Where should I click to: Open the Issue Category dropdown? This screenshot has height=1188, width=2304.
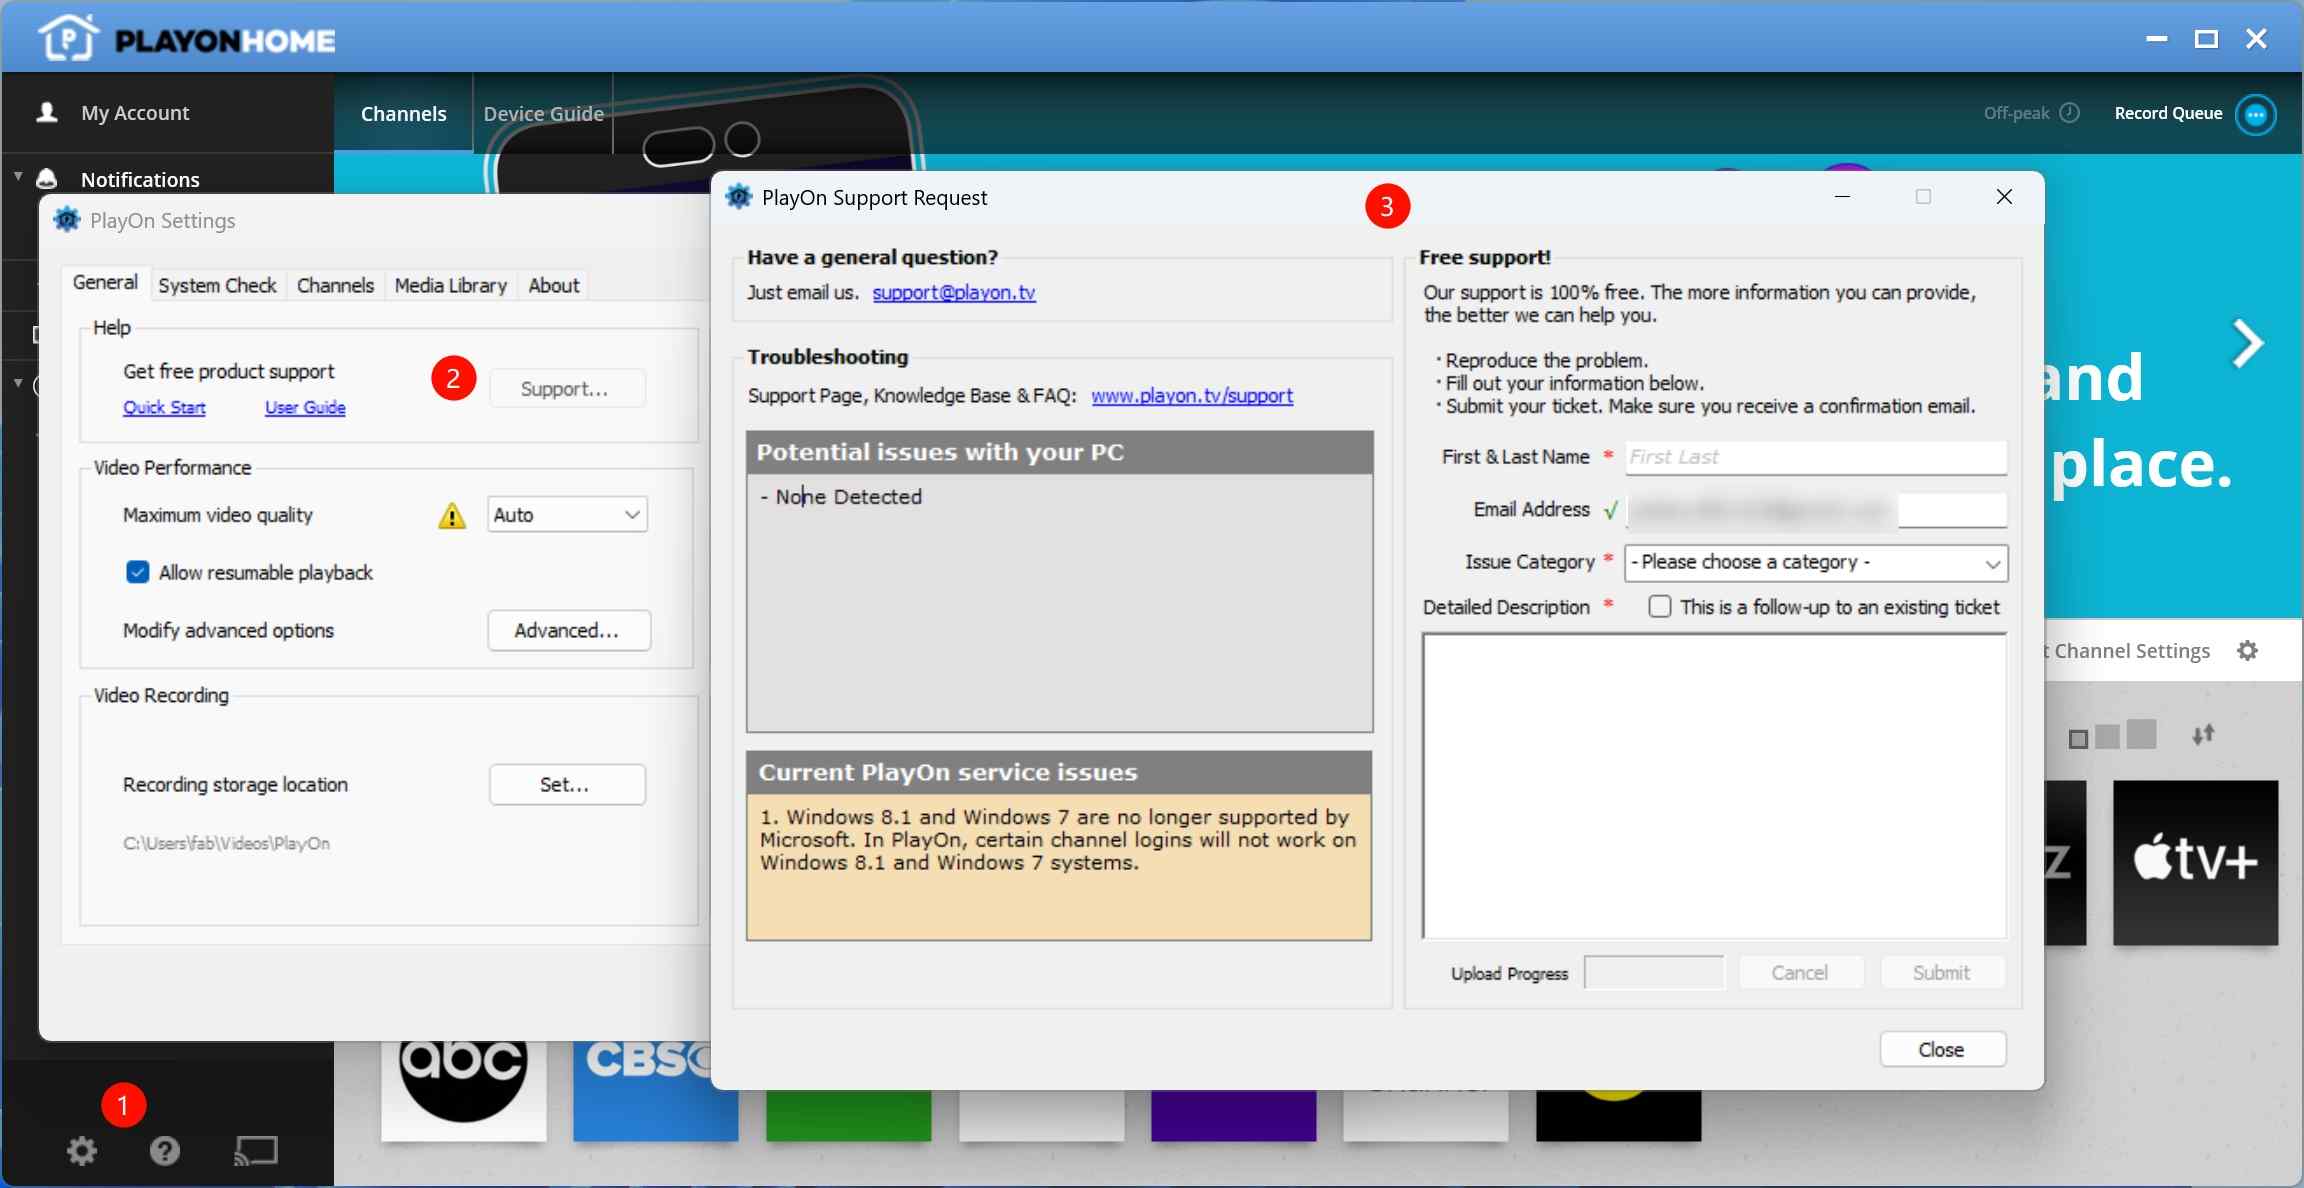coord(1815,563)
